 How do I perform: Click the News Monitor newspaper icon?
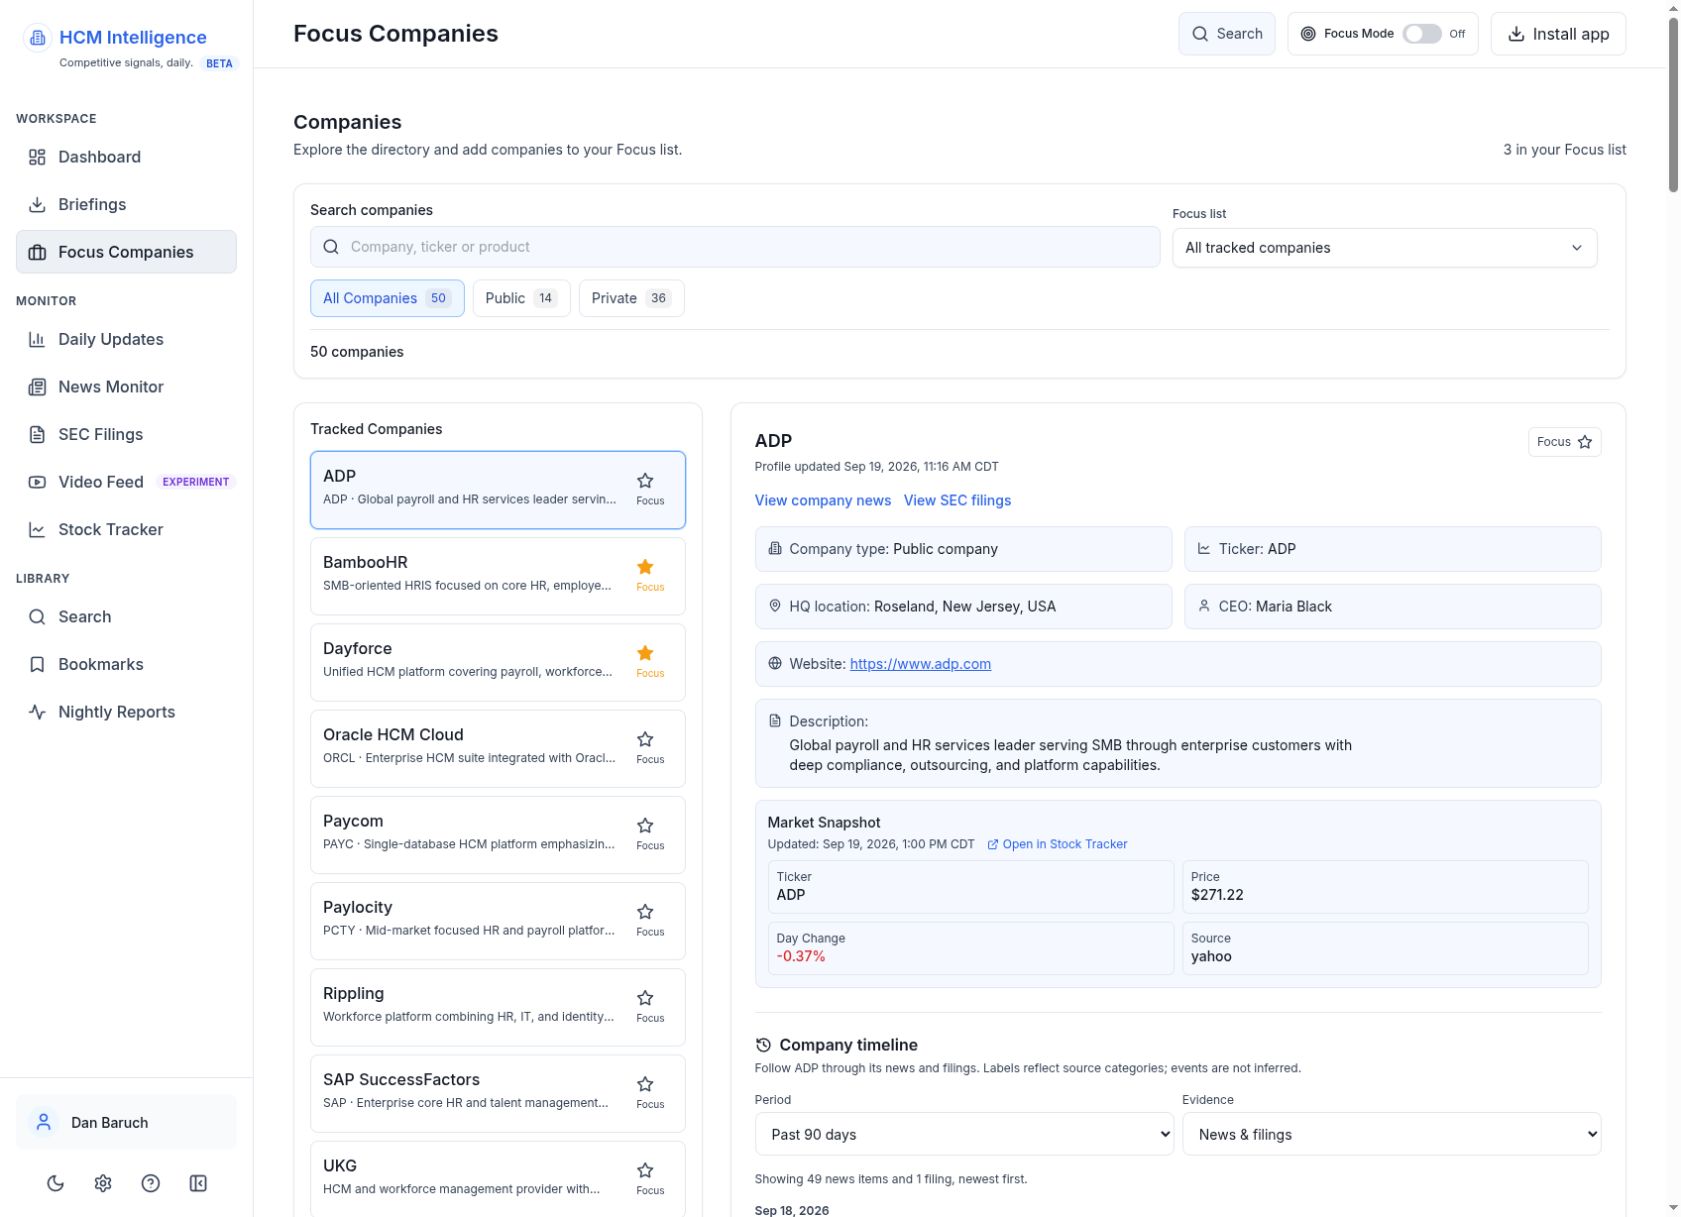37,387
